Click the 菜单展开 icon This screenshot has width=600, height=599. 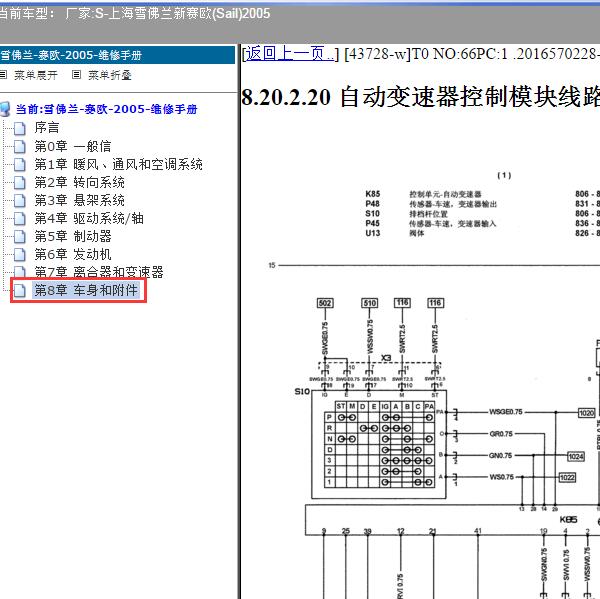(x=3, y=75)
